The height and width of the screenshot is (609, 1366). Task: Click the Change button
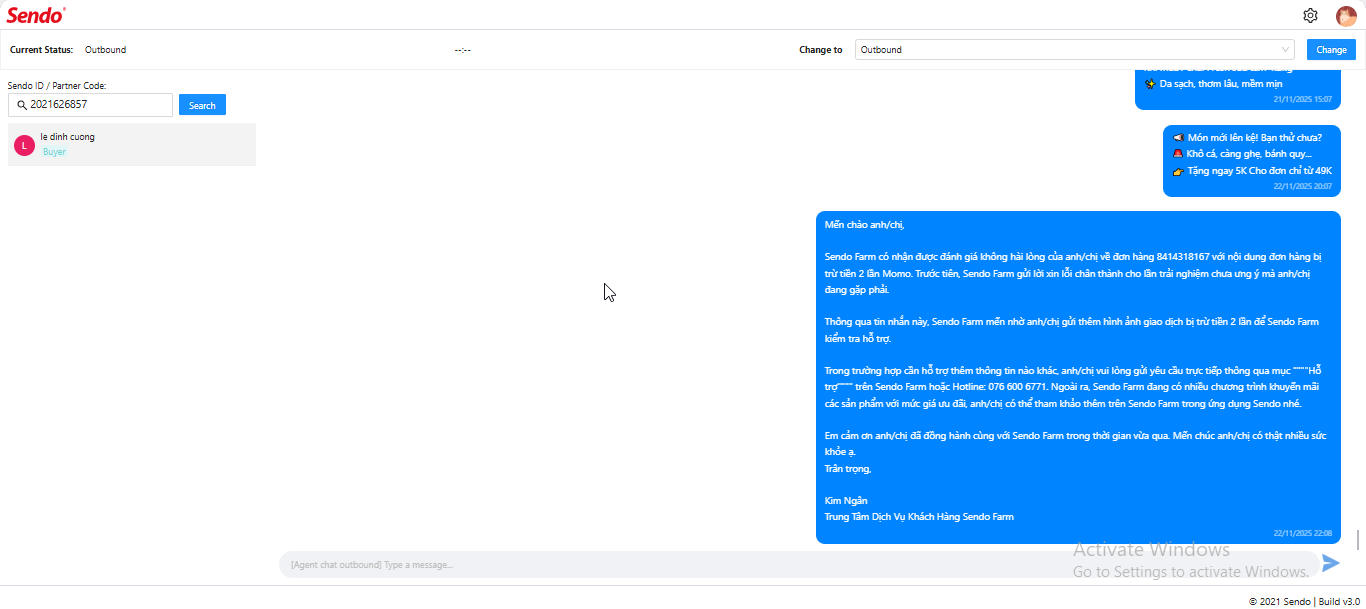tap(1331, 50)
